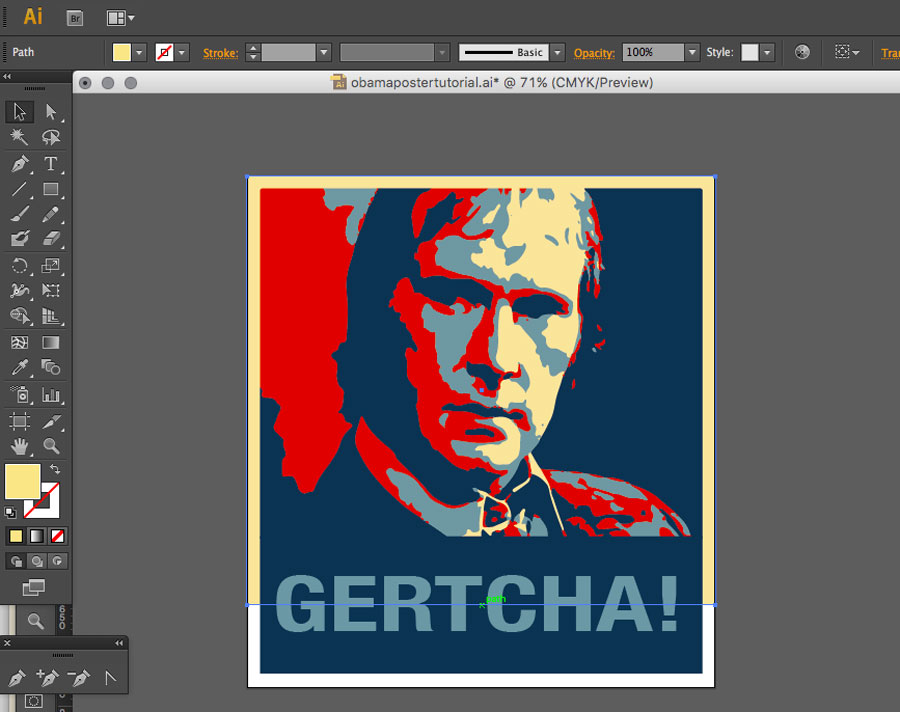The image size is (900, 712).
Task: Open the stroke color dropdown in control bar
Action: click(x=182, y=52)
